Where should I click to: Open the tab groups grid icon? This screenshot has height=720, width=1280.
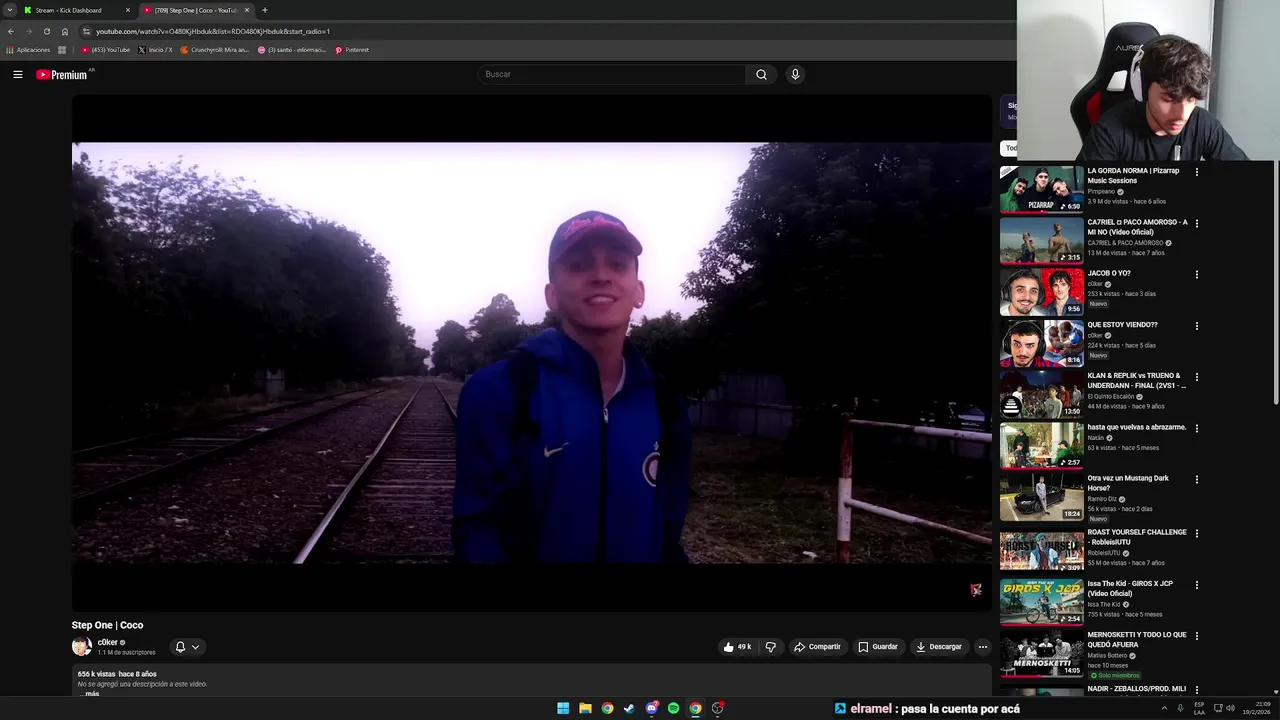tap(62, 50)
